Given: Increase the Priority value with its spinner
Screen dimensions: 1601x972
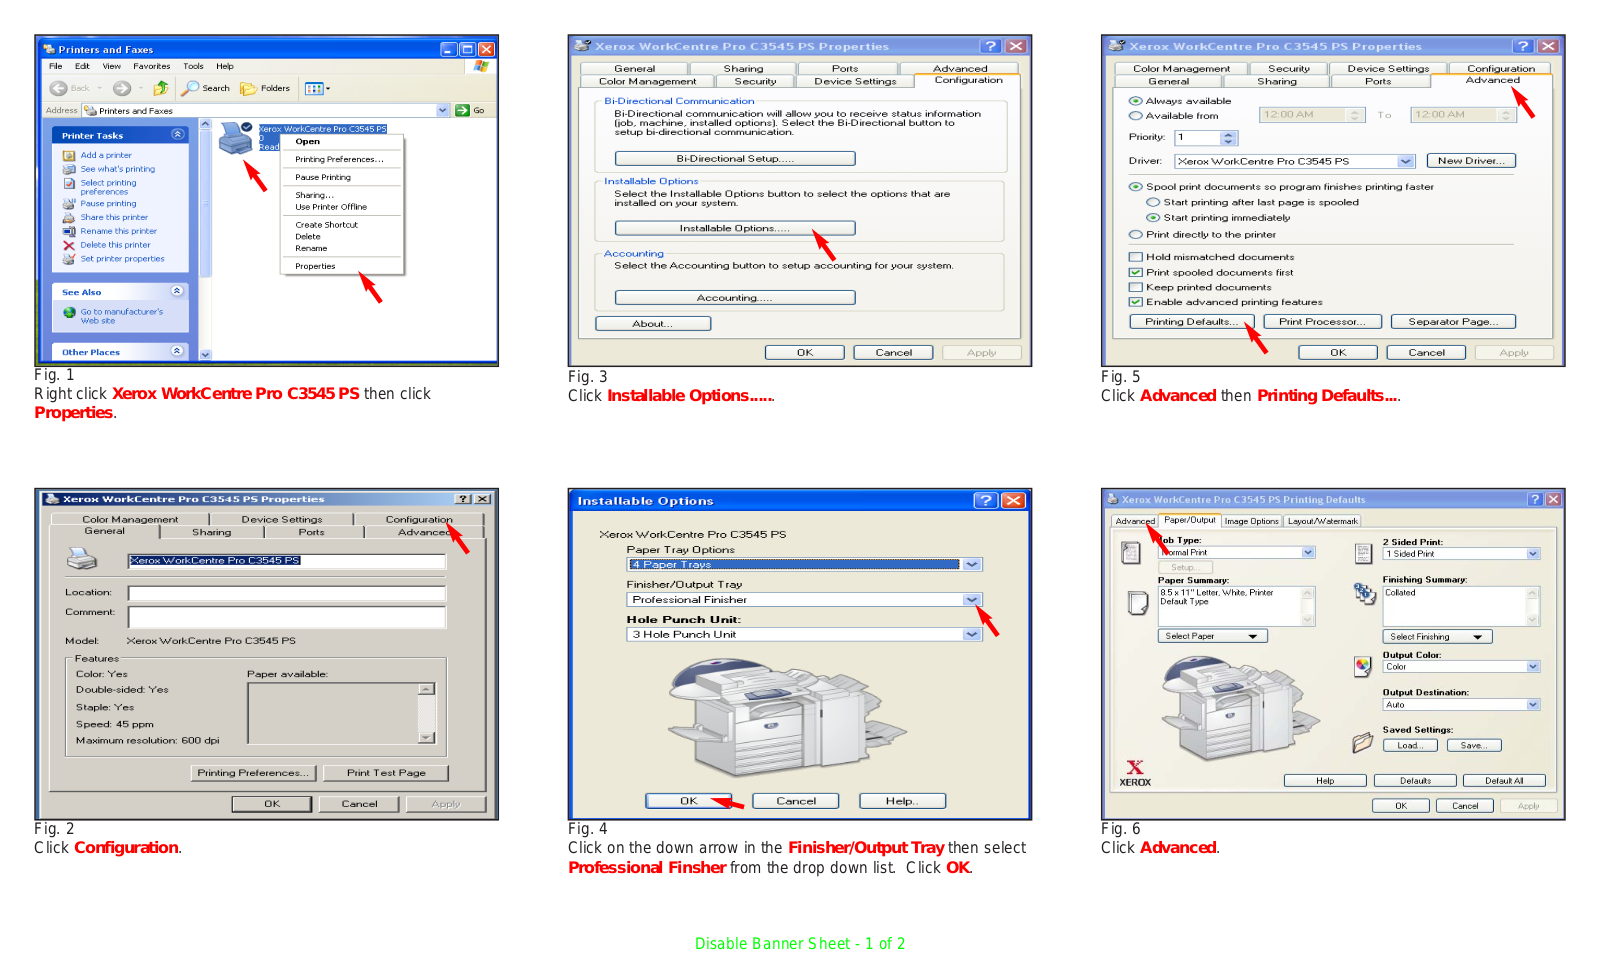Looking at the screenshot, I should coord(1230,134).
